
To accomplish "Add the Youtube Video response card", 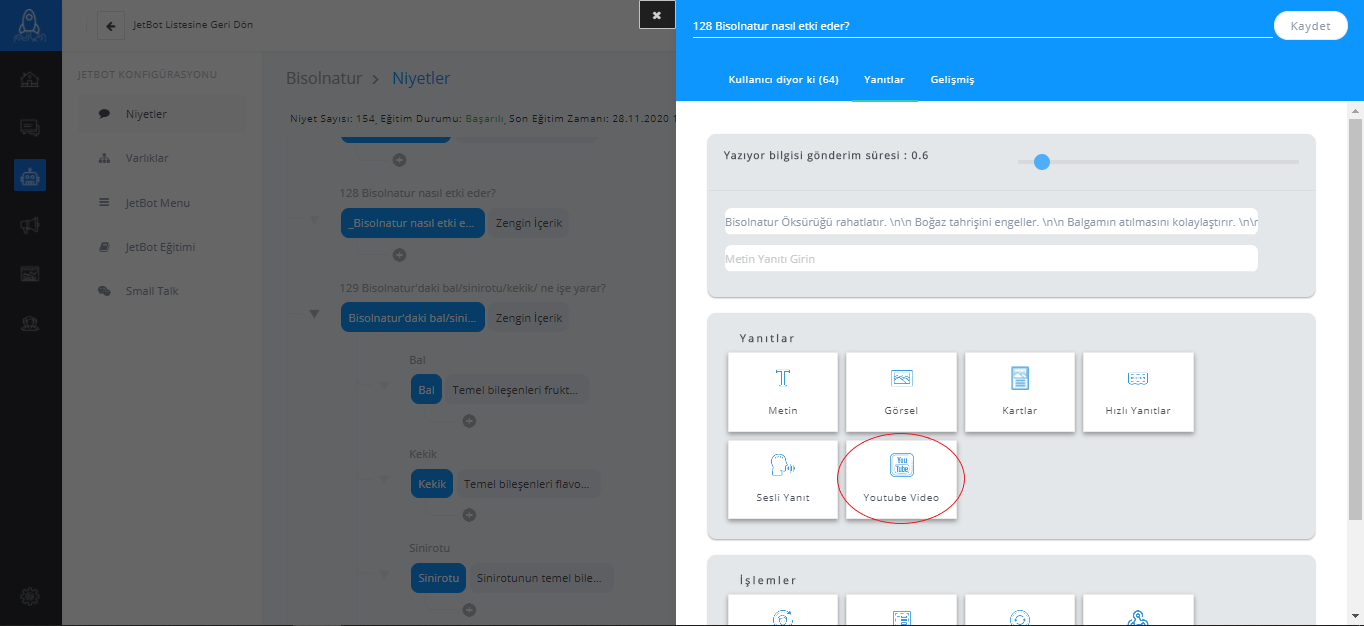I will (x=901, y=480).
